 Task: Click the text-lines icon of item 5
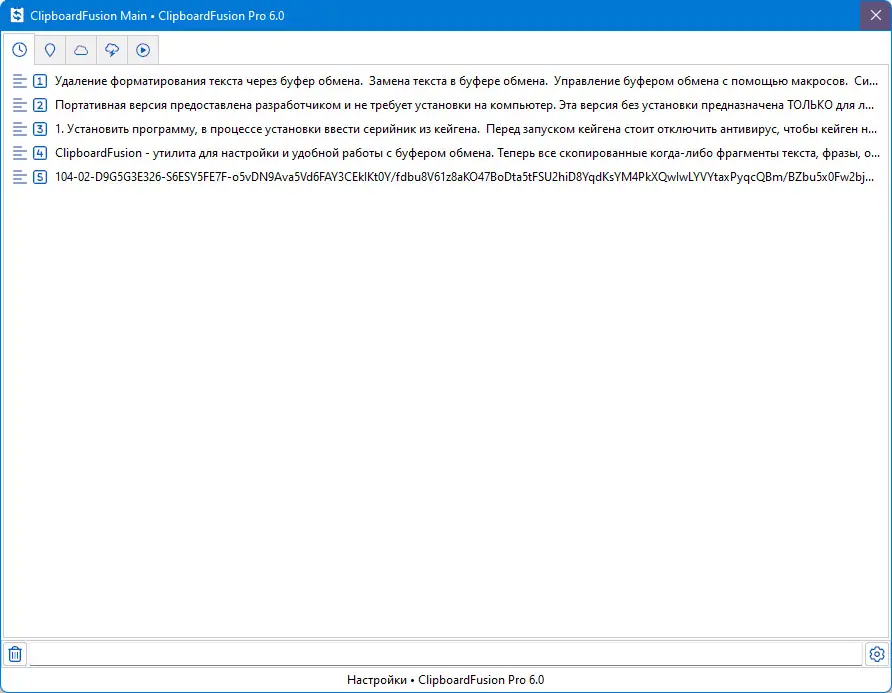(20, 177)
